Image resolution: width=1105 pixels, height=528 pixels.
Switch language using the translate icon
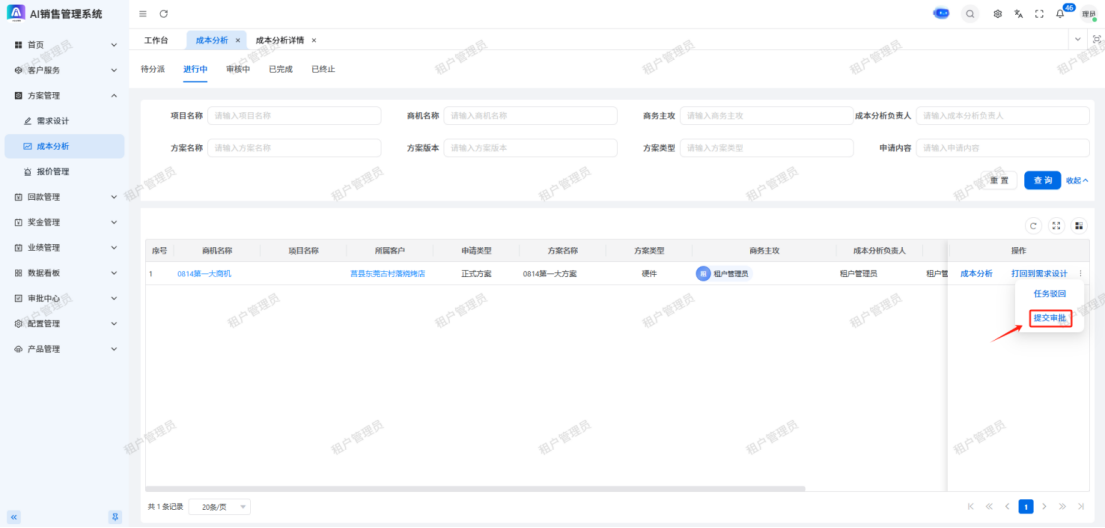point(1018,14)
